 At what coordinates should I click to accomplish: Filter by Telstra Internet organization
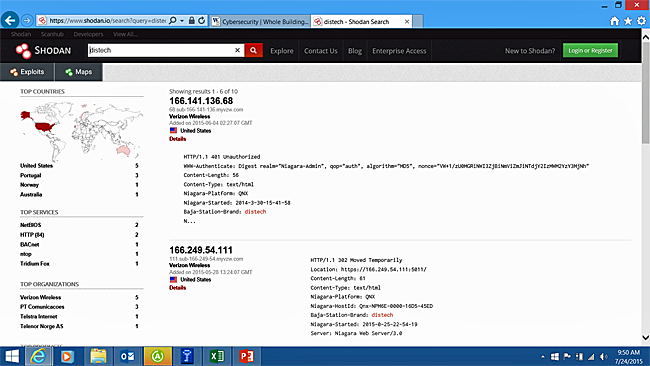[39, 316]
